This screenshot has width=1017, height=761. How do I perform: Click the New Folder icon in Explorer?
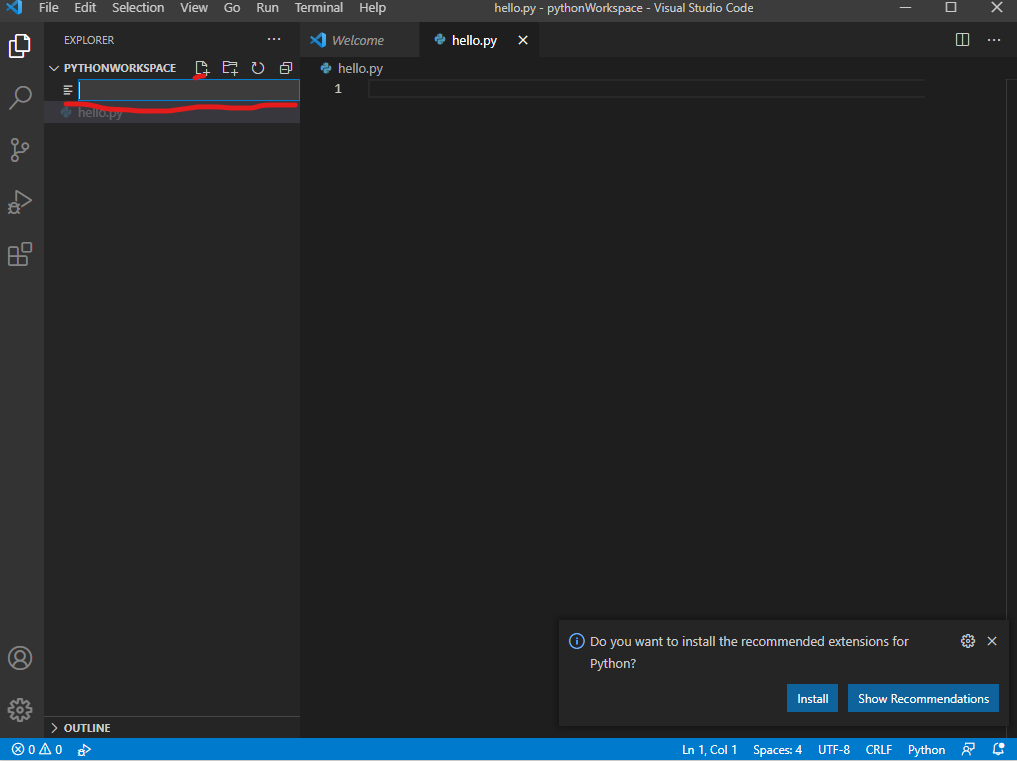click(x=230, y=68)
